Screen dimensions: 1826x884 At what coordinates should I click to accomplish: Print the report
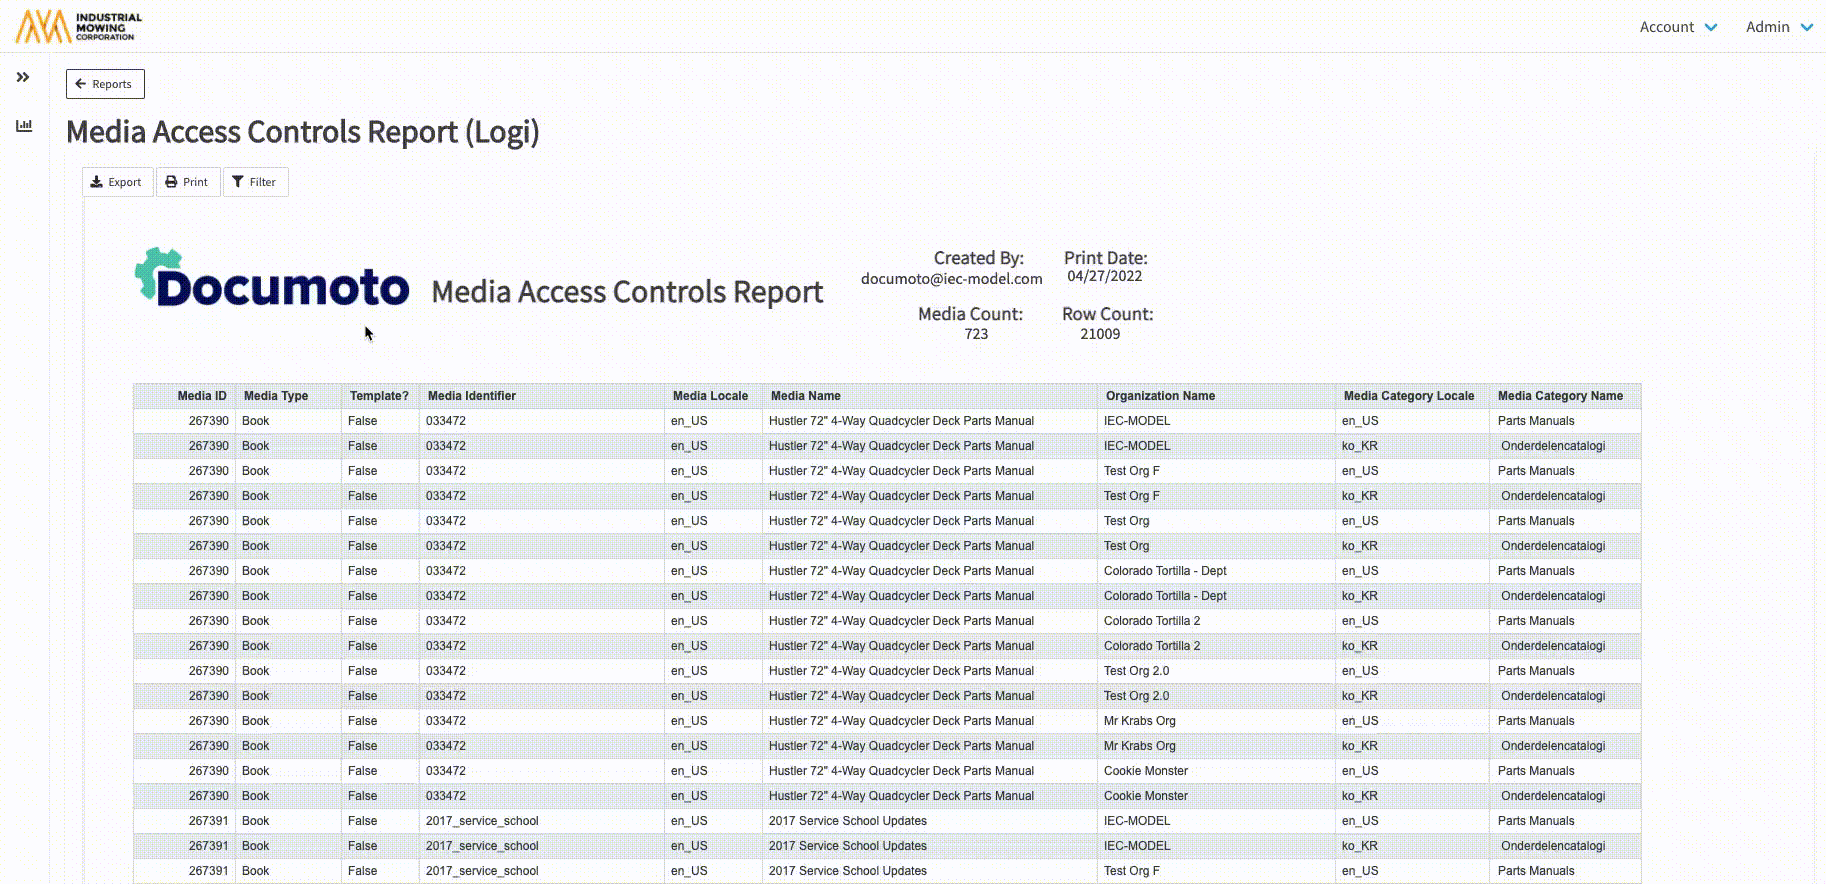pos(187,182)
